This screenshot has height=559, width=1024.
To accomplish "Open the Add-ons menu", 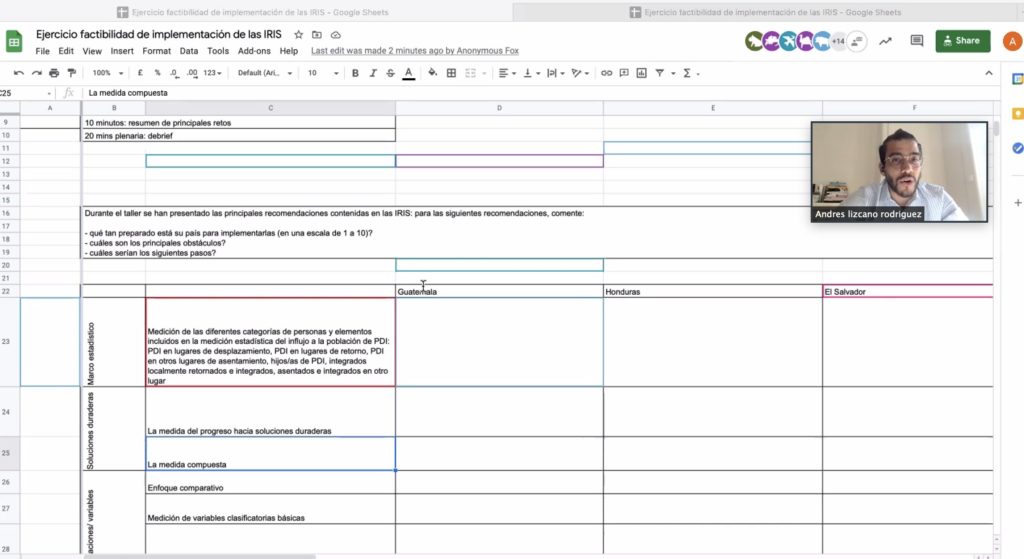I will pyautogui.click(x=254, y=50).
